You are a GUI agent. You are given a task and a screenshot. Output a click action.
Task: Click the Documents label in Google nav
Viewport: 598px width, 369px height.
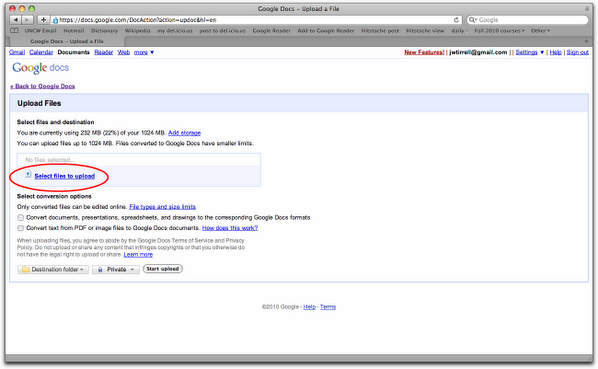(74, 52)
